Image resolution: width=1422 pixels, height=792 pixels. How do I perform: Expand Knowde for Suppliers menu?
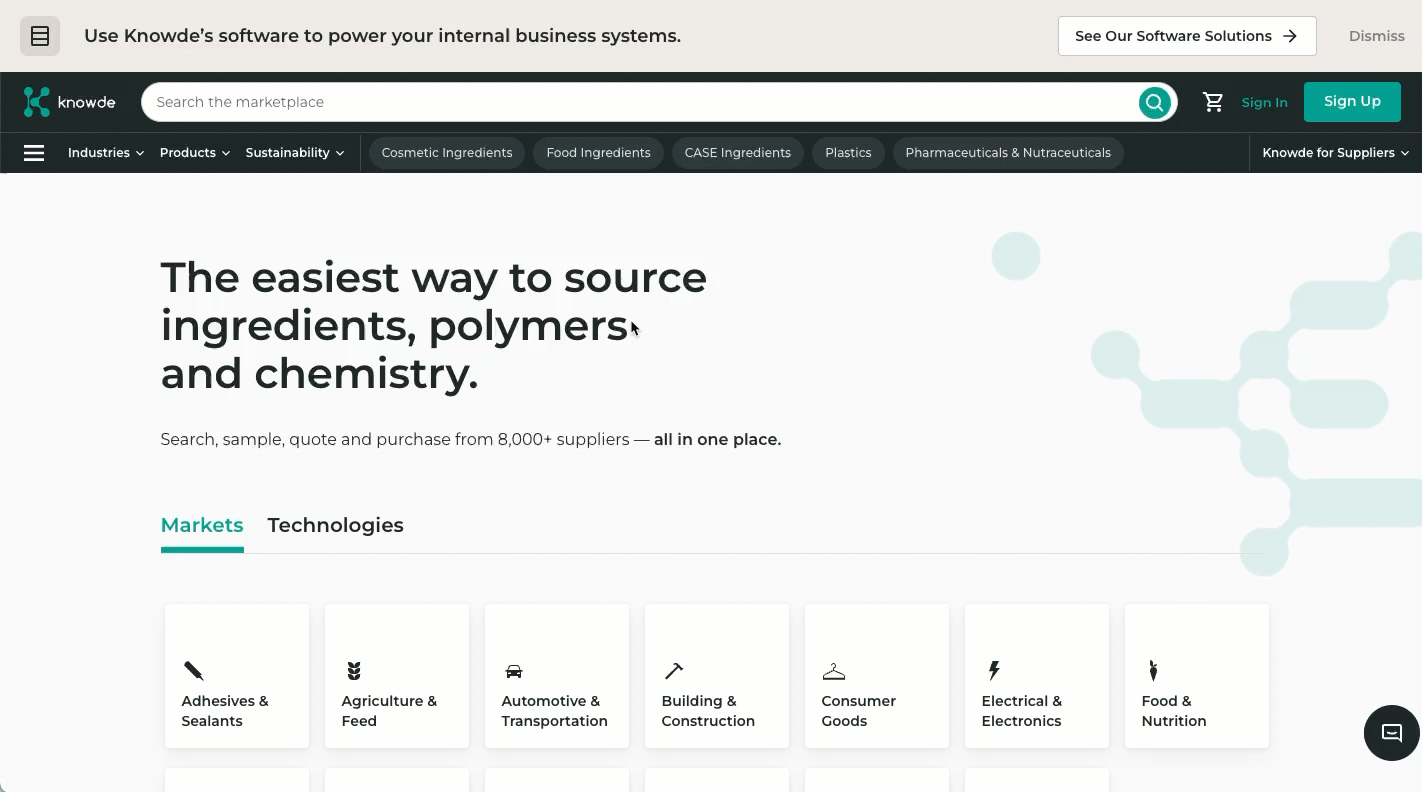point(1336,153)
